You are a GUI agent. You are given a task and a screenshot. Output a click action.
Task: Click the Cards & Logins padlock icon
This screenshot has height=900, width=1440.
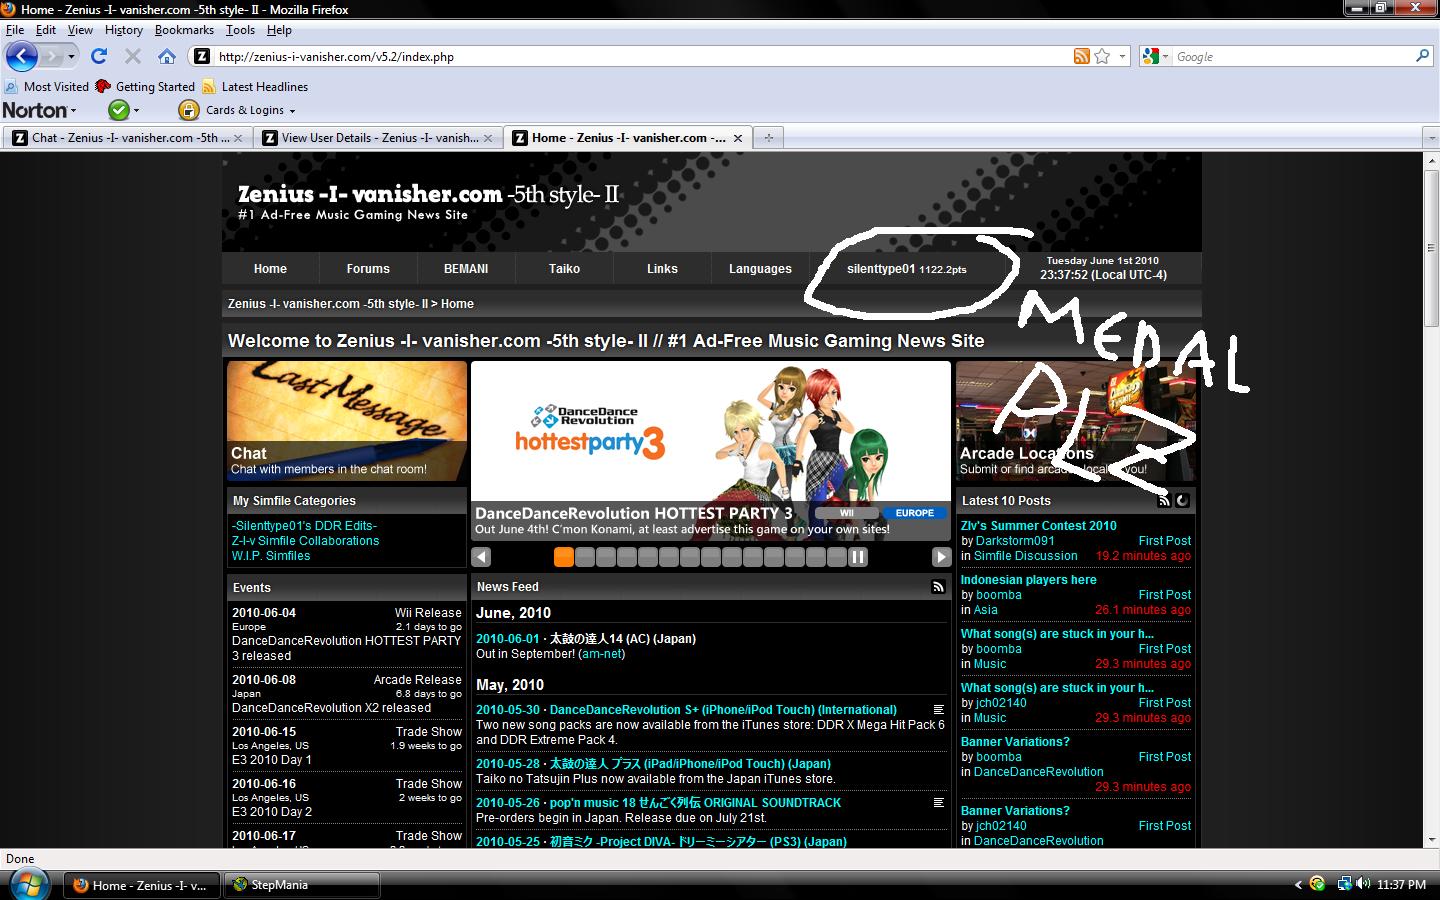(188, 110)
